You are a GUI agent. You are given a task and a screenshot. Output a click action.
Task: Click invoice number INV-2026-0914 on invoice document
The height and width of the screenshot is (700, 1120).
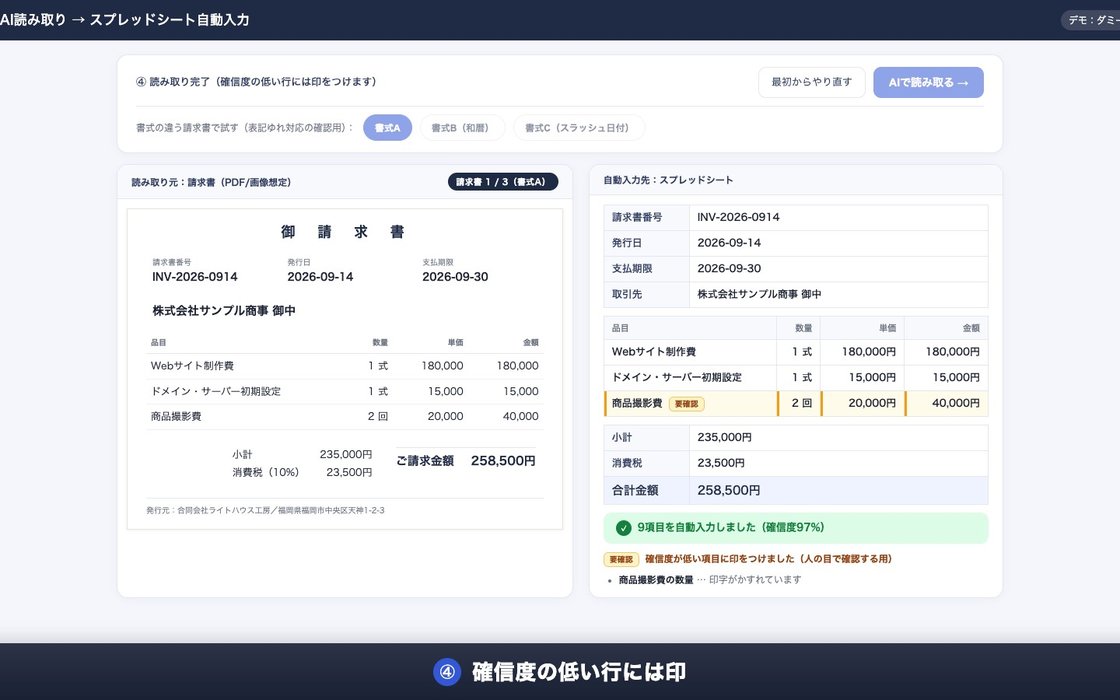[x=194, y=277]
